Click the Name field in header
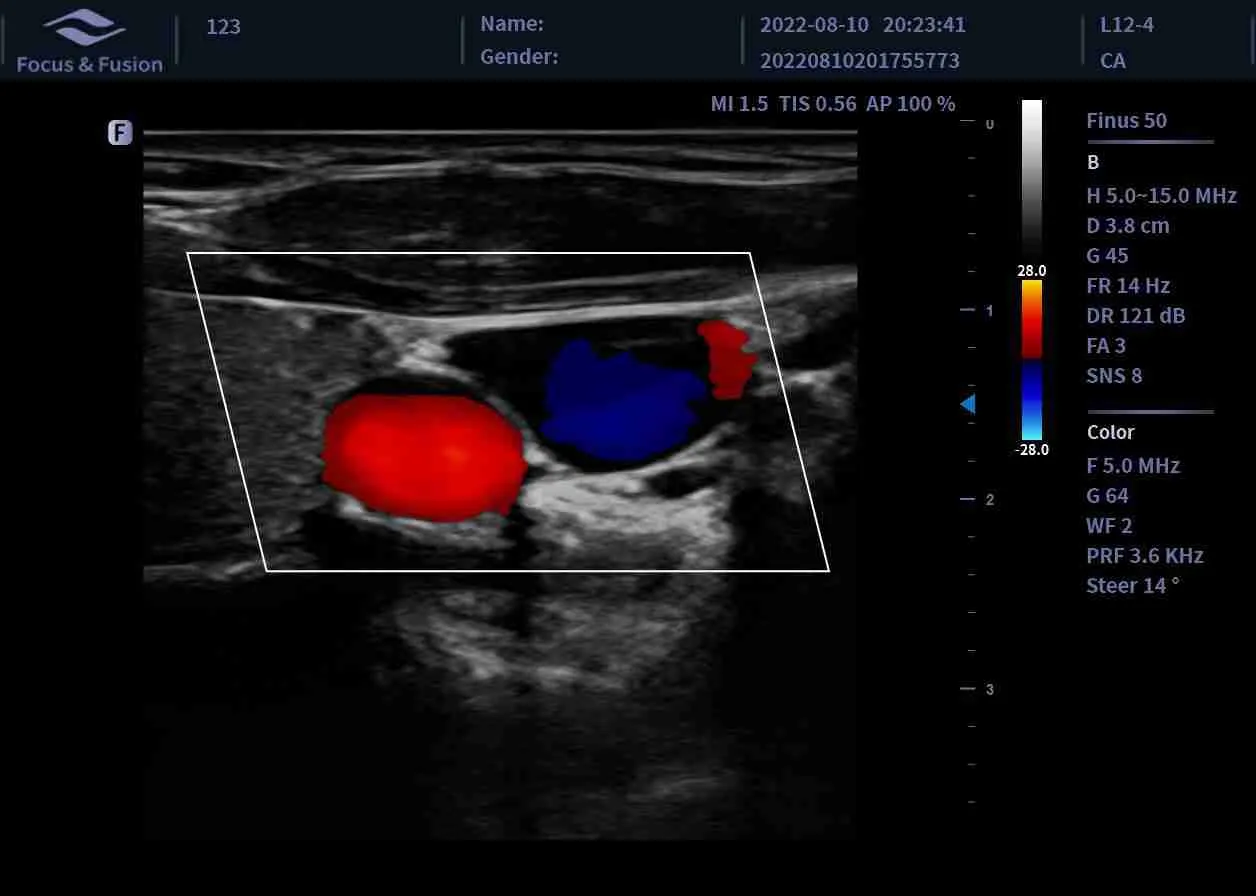Viewport: 1256px width, 896px height. coord(512,24)
